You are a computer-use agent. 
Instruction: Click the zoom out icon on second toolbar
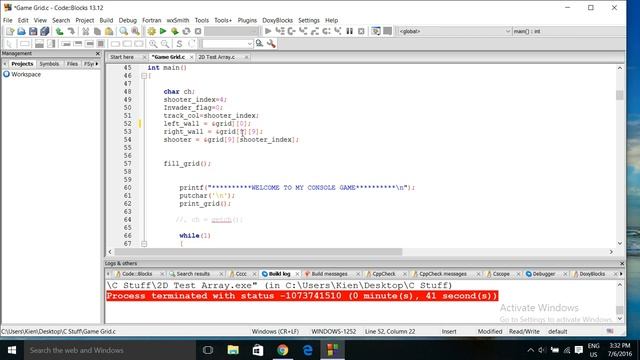coord(165,44)
